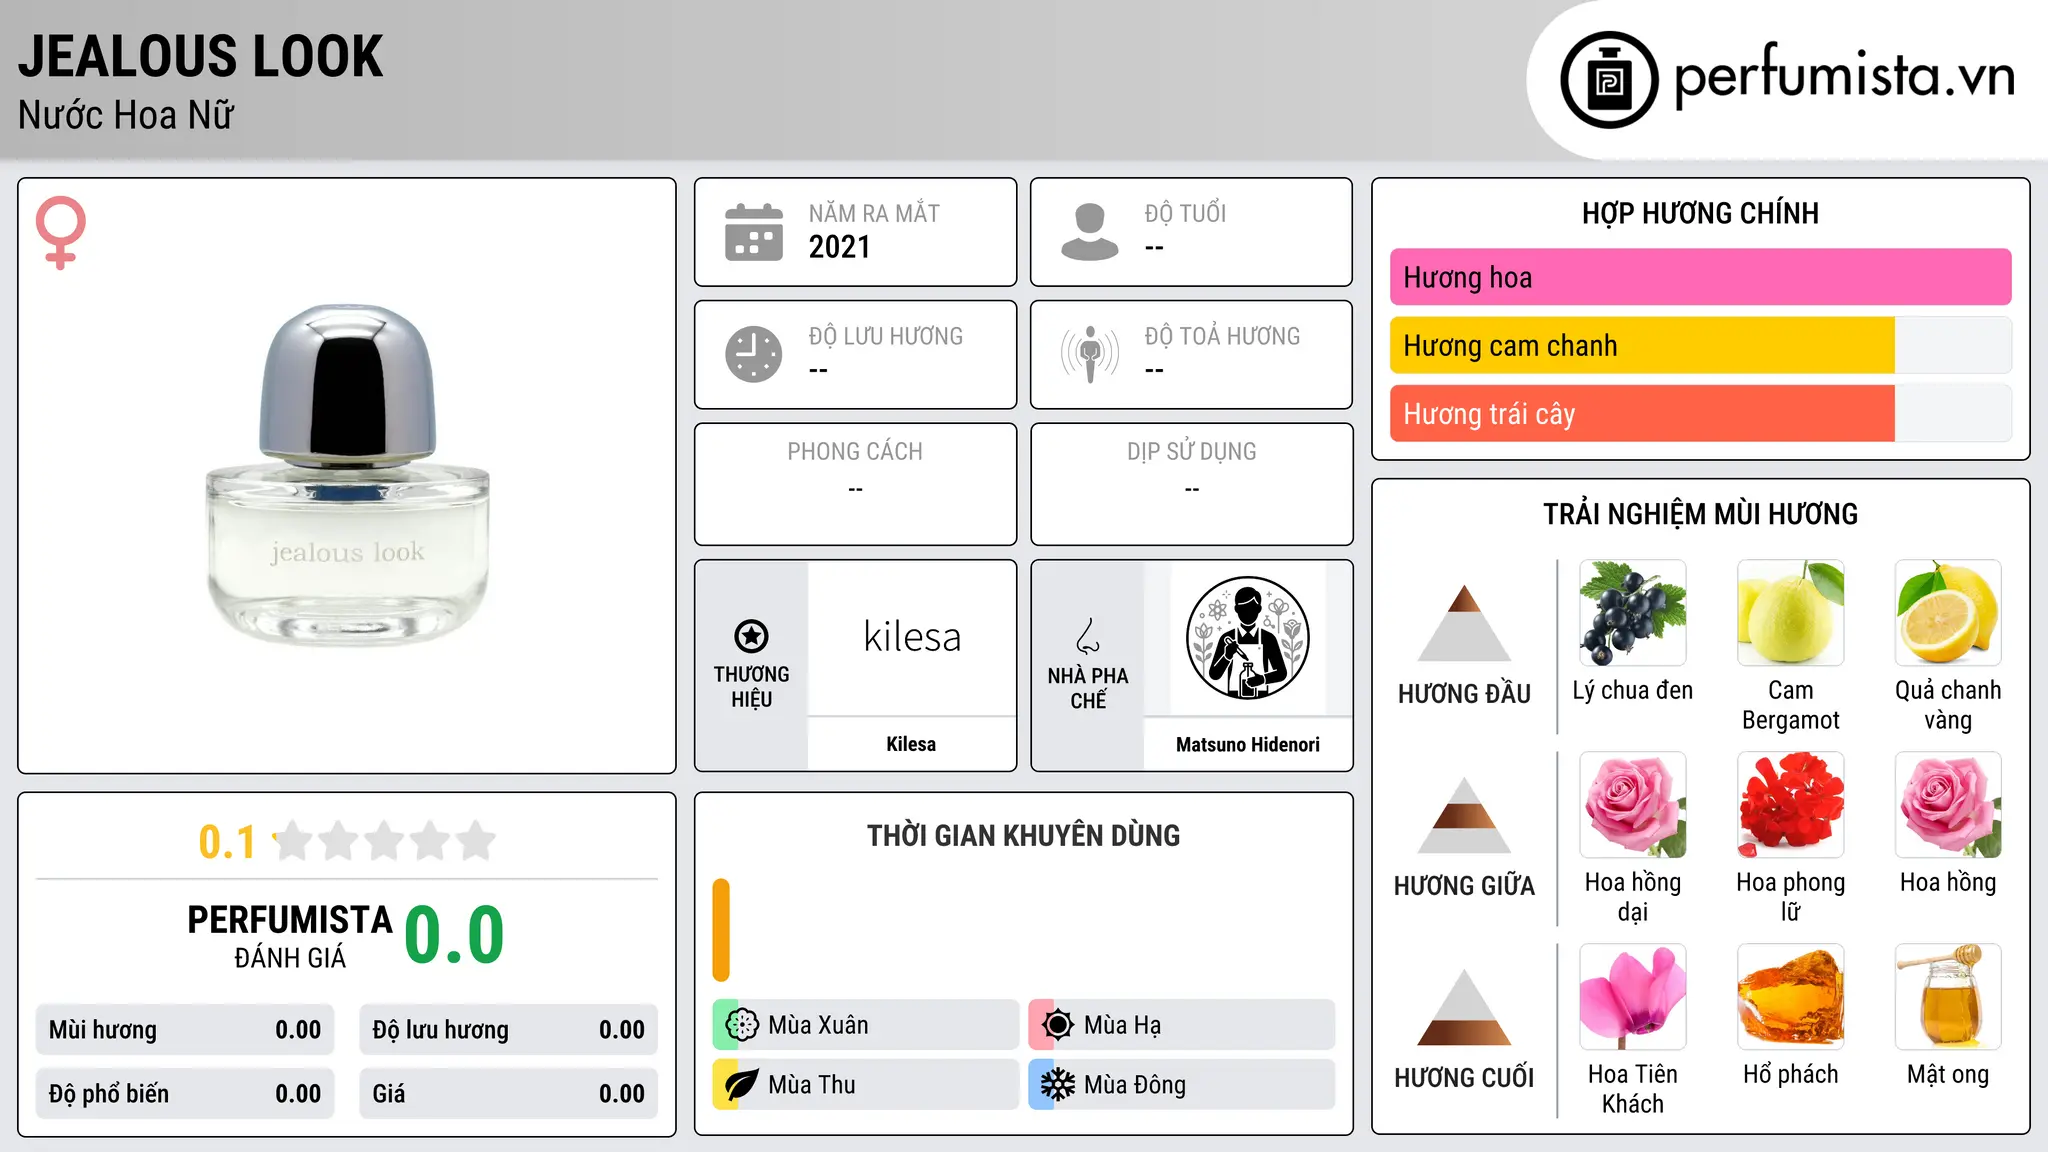Click the Hương giữa label
The width and height of the screenshot is (2048, 1152).
[x=1464, y=886]
